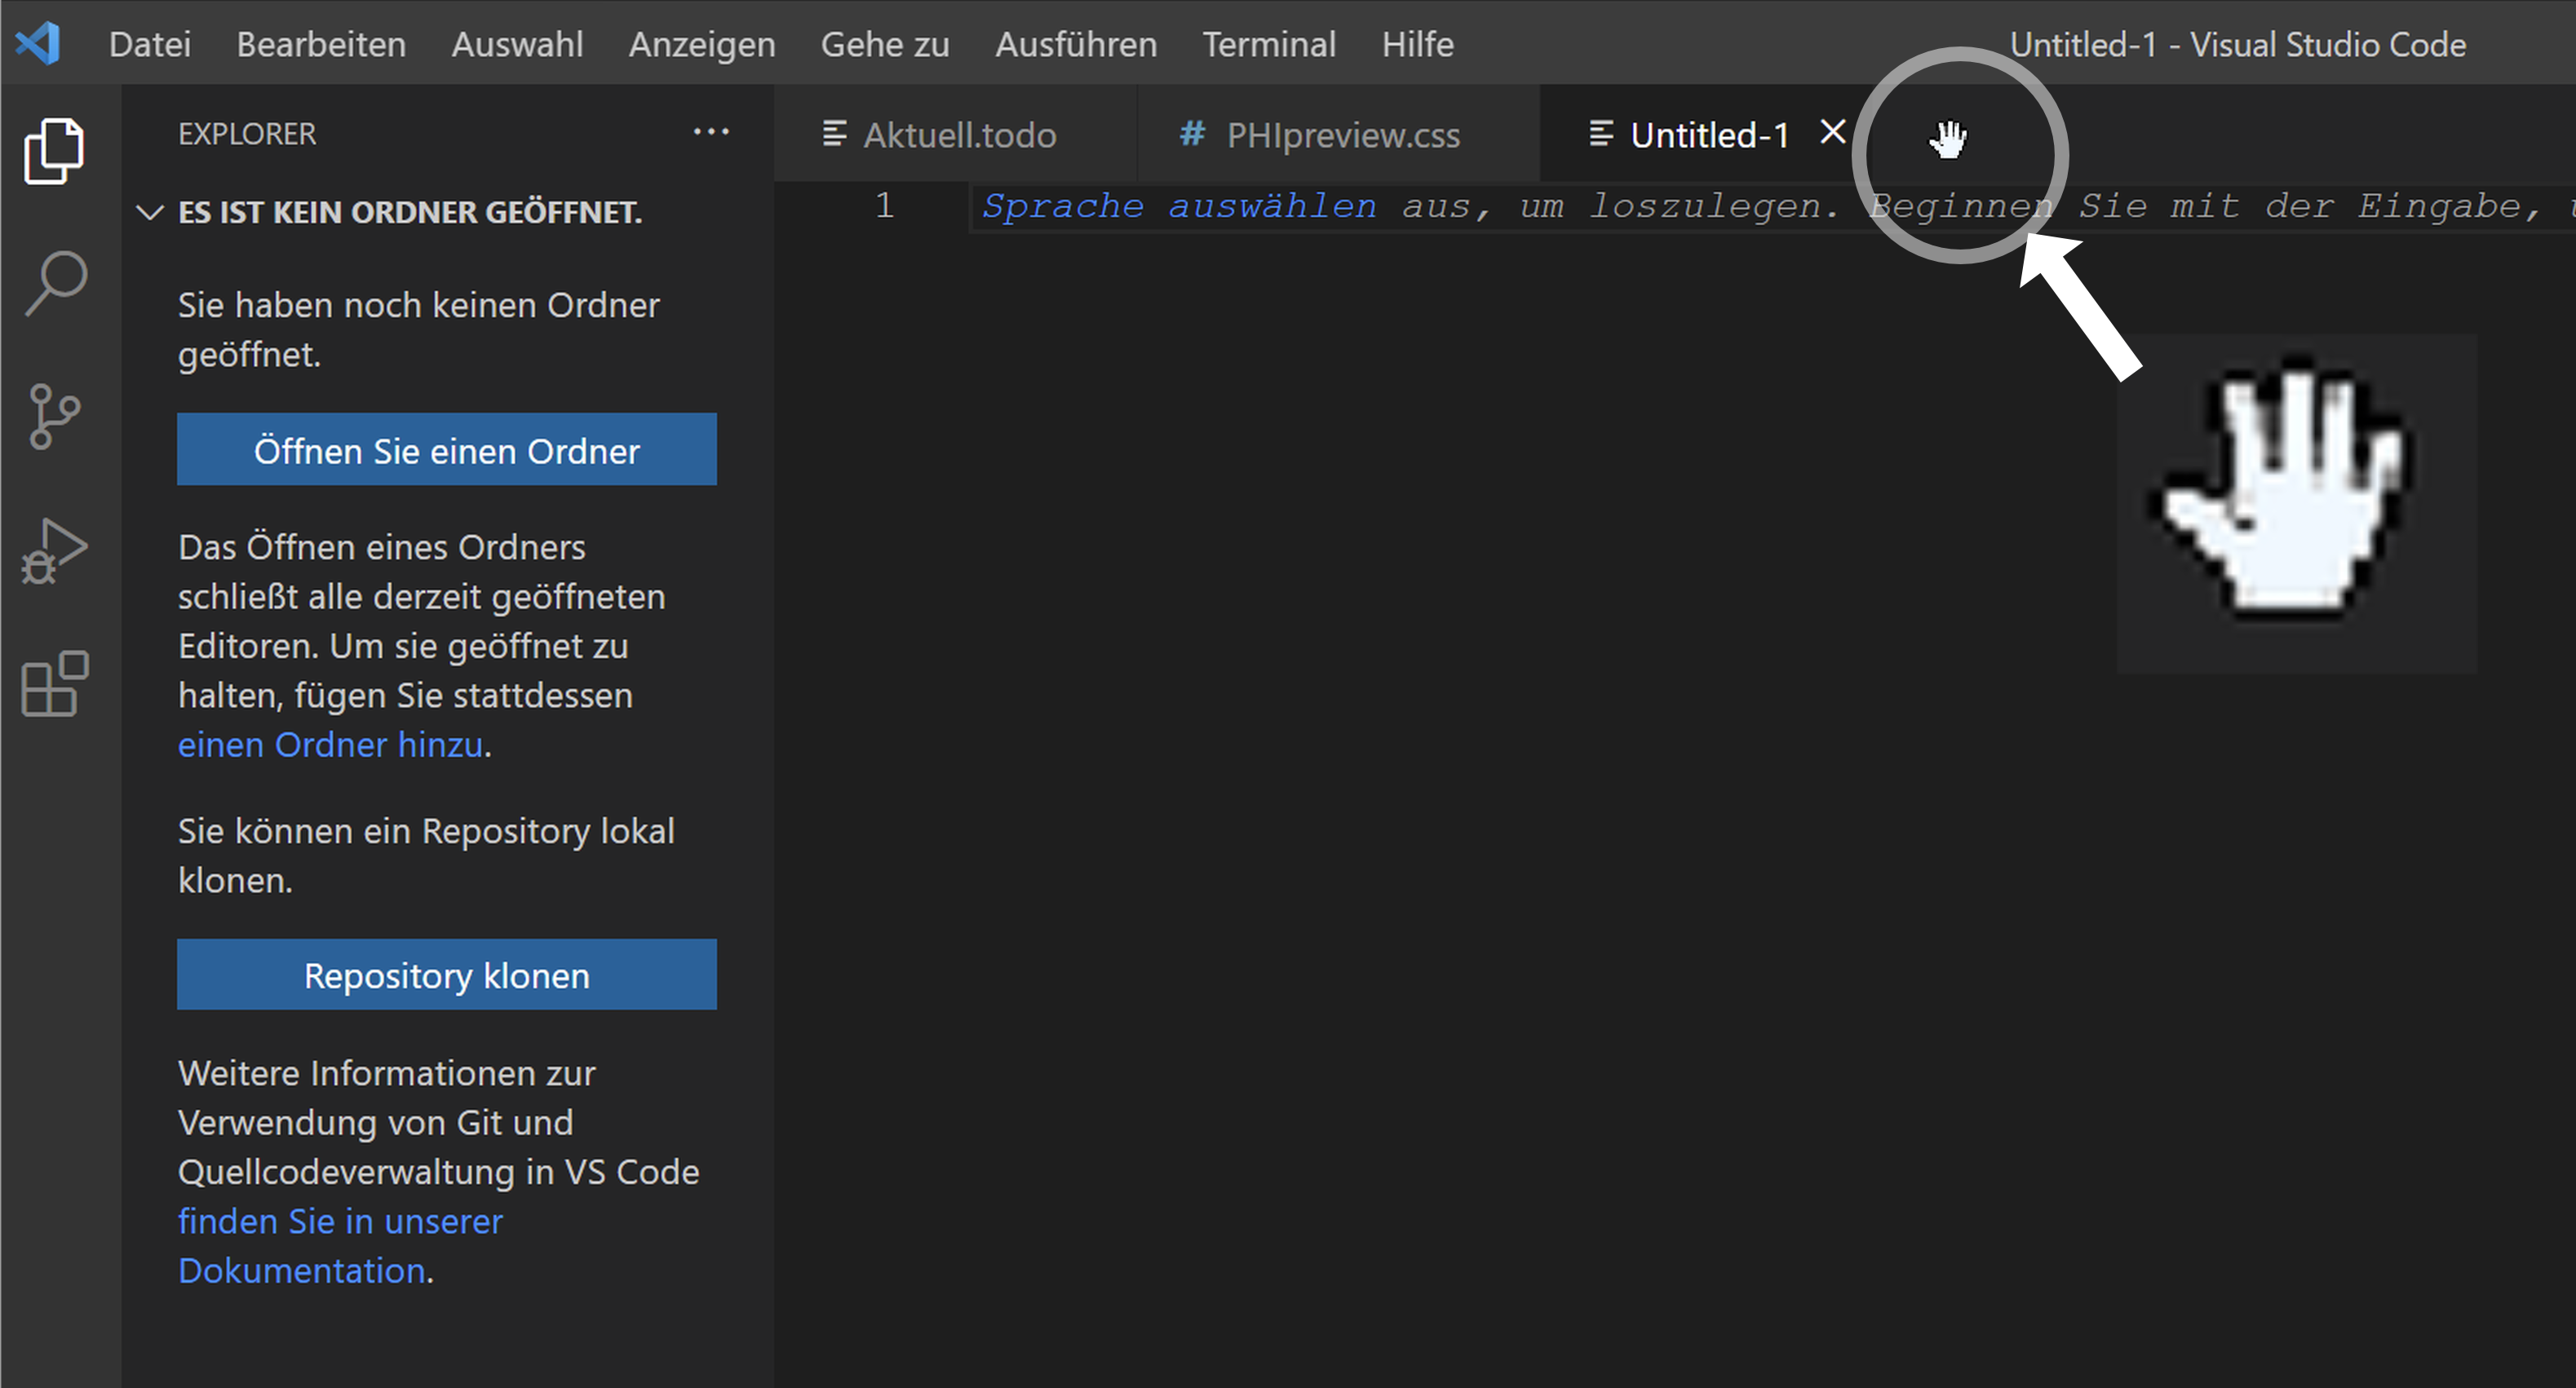This screenshot has height=1388, width=2576.
Task: Click 'Untitled-1 - Visual Studio Code' window title
Action: [2238, 44]
